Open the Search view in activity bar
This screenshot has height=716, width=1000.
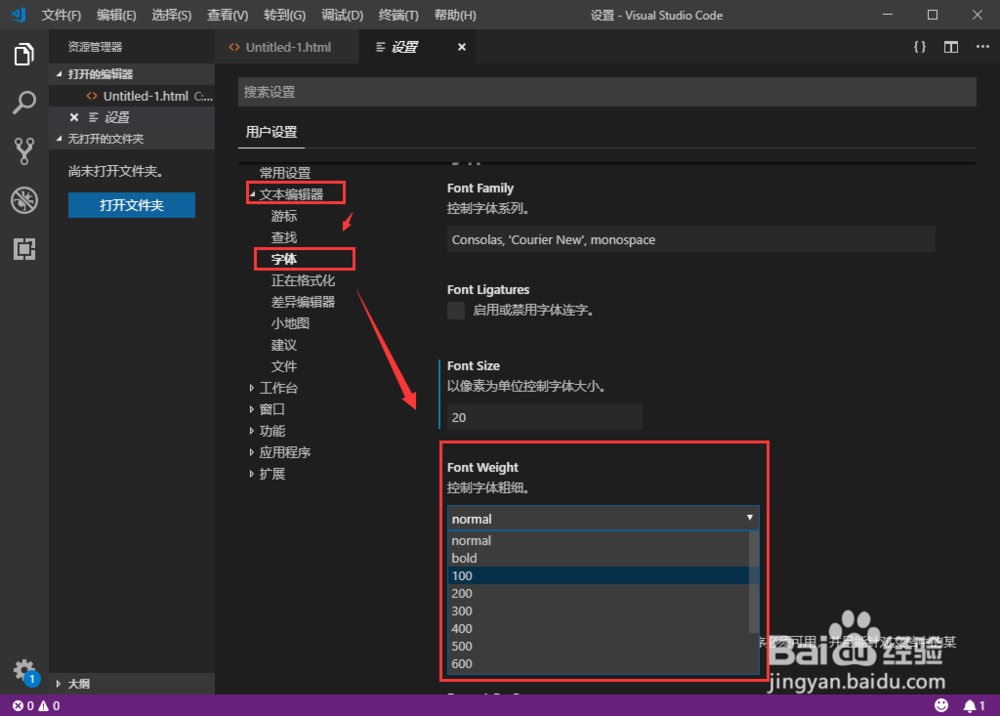pos(24,102)
